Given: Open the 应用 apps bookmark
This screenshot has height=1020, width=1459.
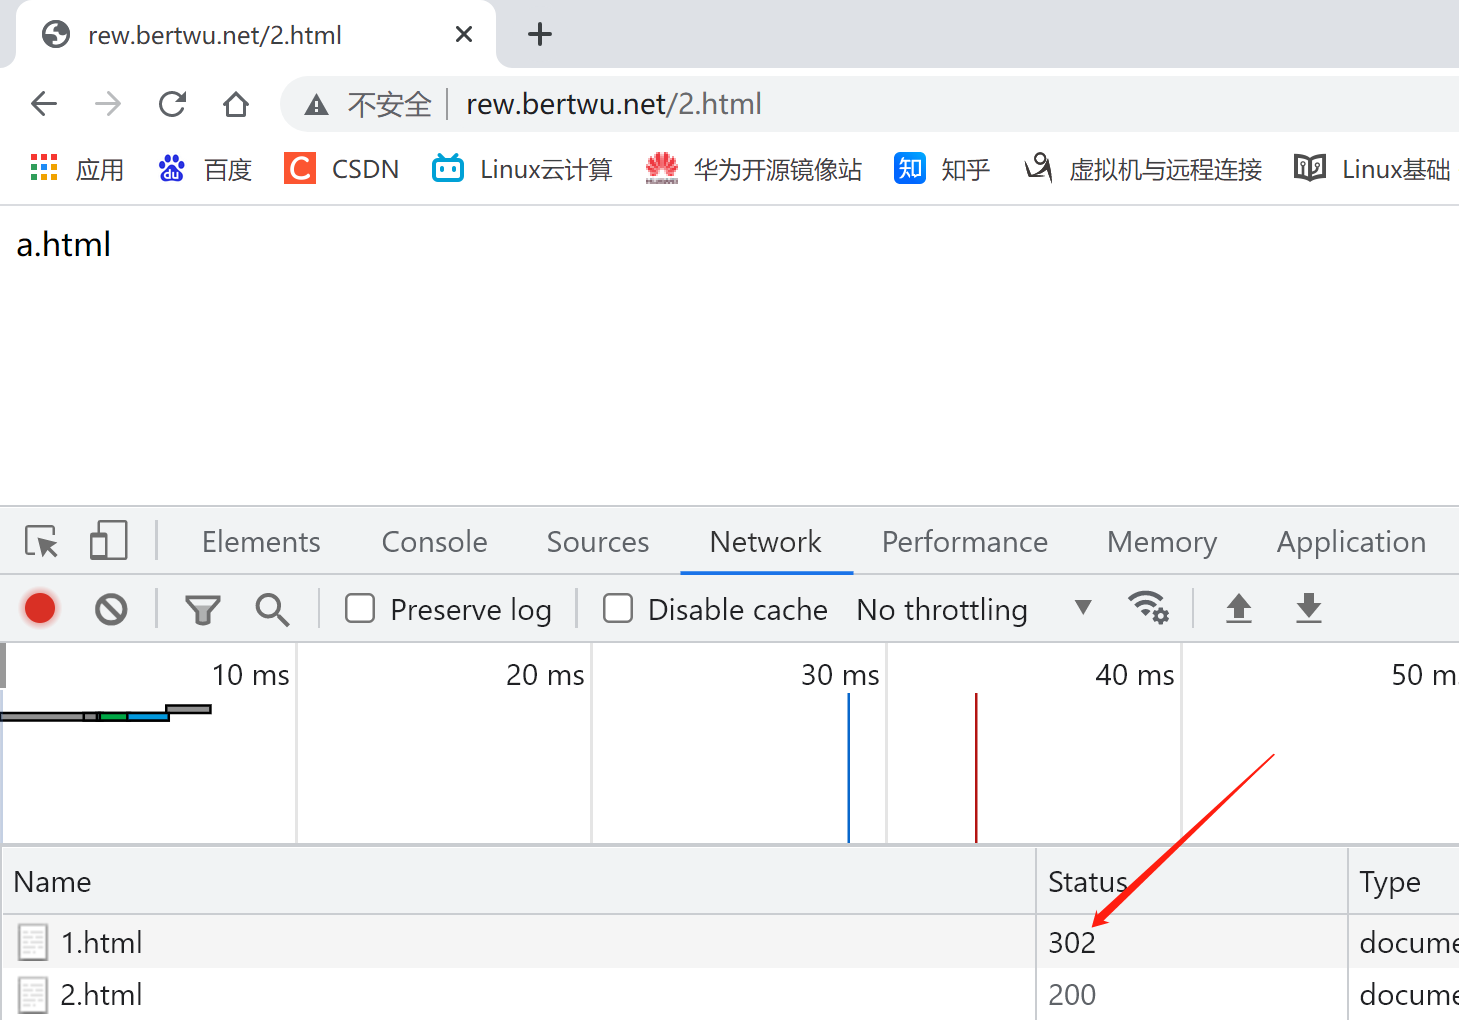Looking at the screenshot, I should 77,169.
